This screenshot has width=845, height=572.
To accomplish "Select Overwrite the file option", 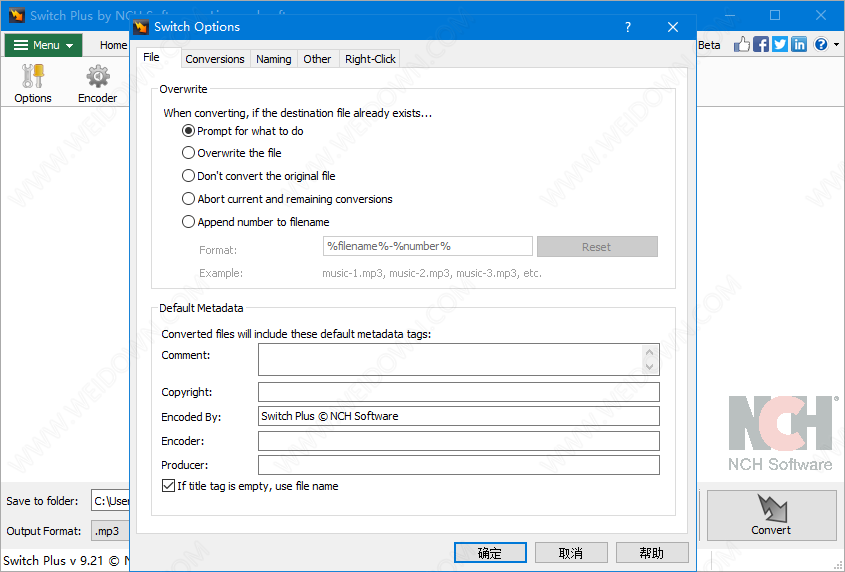I will 232,153.
